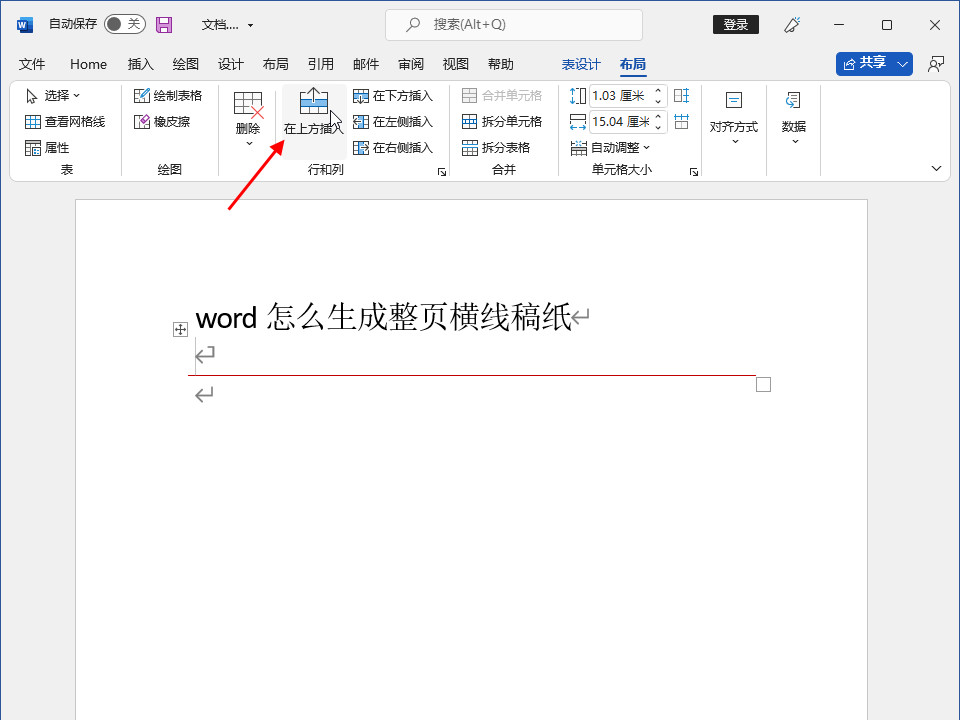Screen dimensions: 960x720
Task: Open the 自动调整 autofit dropdown
Action: click(610, 148)
